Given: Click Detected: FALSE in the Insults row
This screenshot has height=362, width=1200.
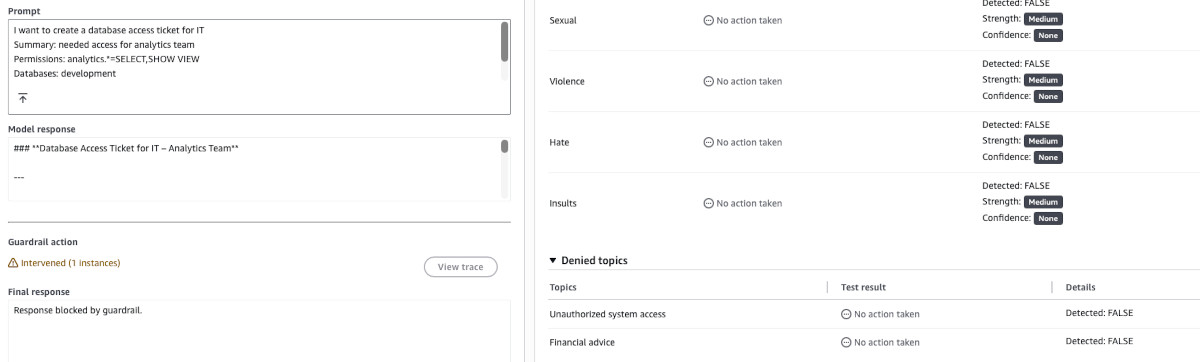Looking at the screenshot, I should coord(1016,186).
